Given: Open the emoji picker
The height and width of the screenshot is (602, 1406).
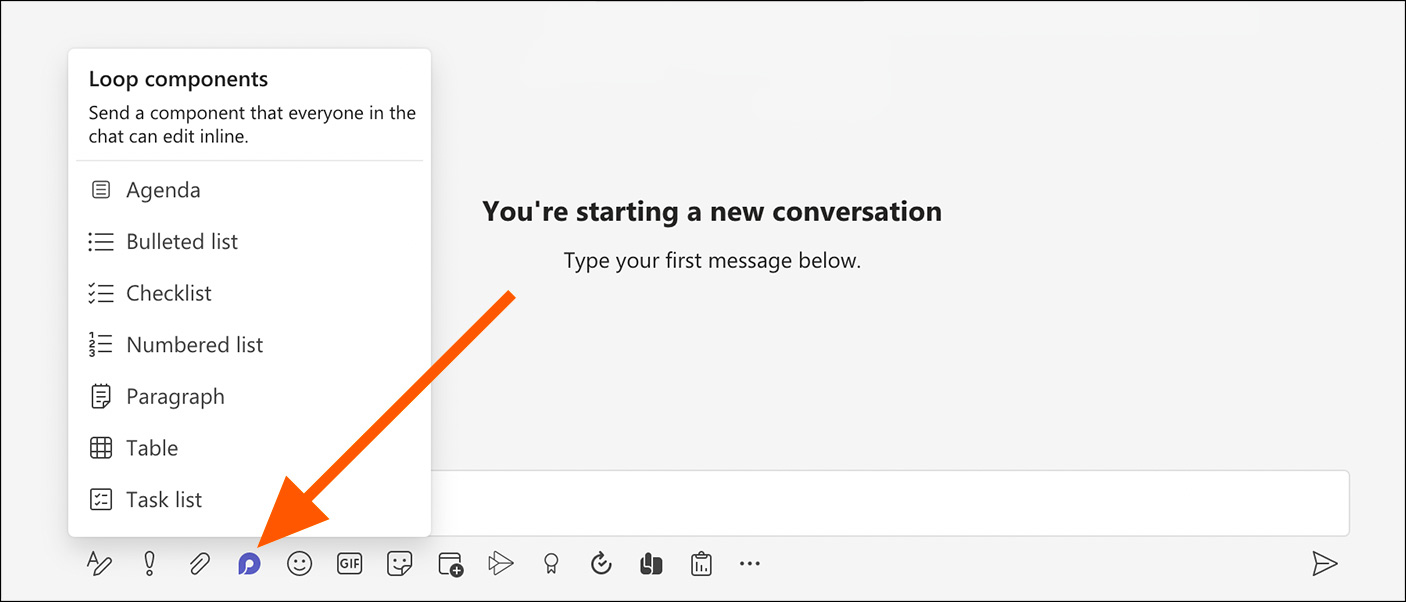Looking at the screenshot, I should [x=299, y=563].
